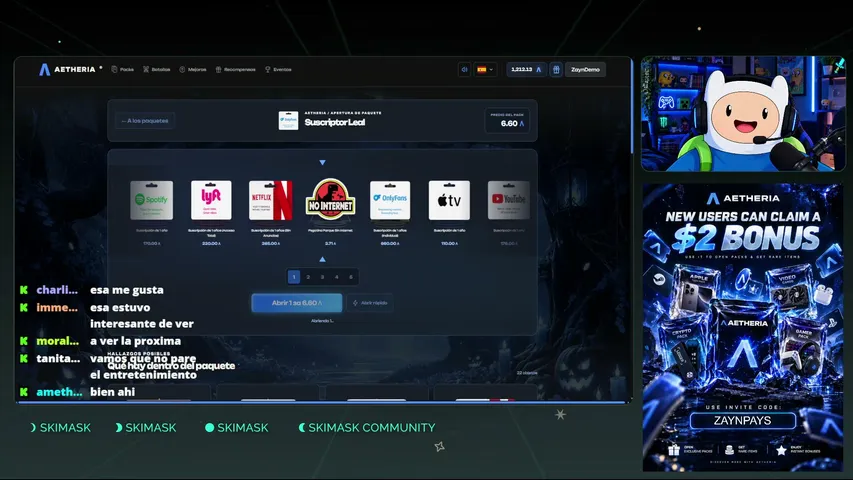Click the No Internet dinosaur sticker
Screen dimensions: 853x480
tap(330, 199)
